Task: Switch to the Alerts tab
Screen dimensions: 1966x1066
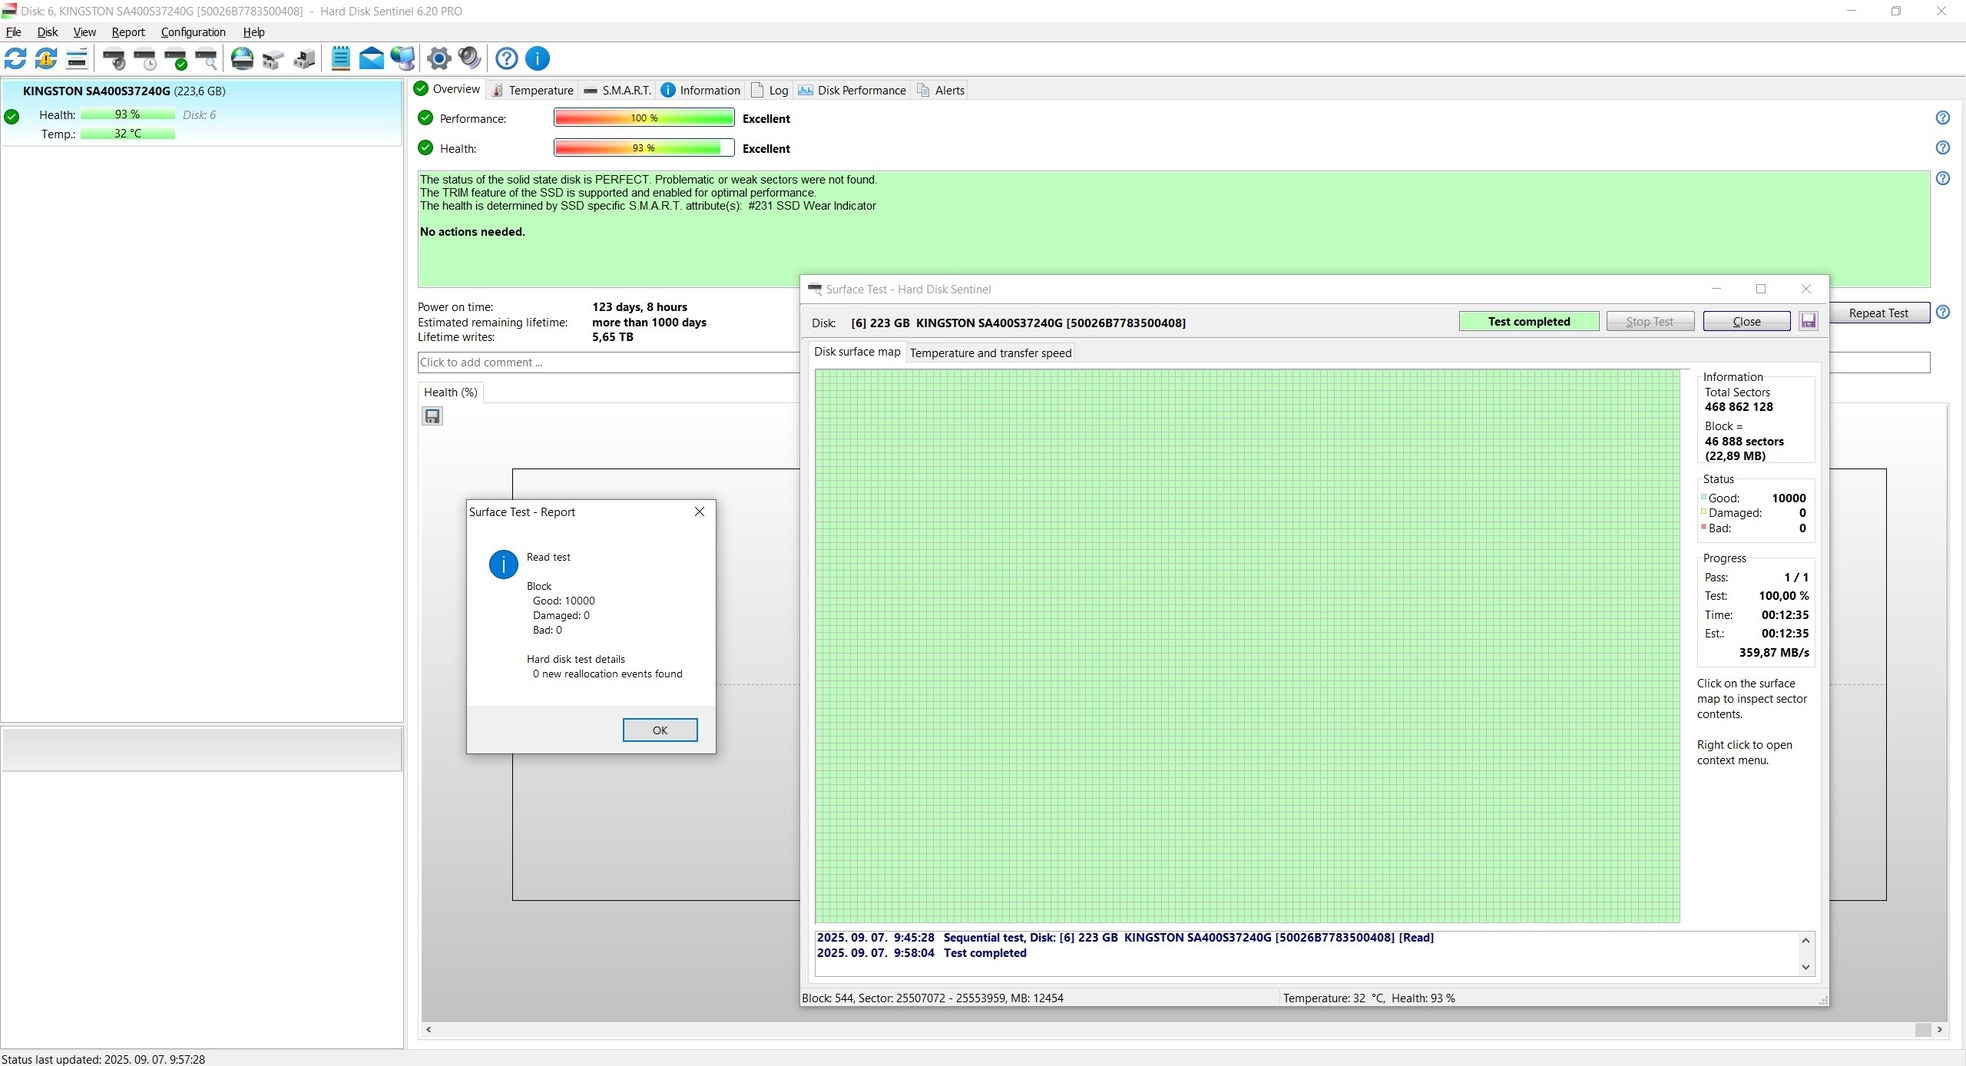Action: 940,90
